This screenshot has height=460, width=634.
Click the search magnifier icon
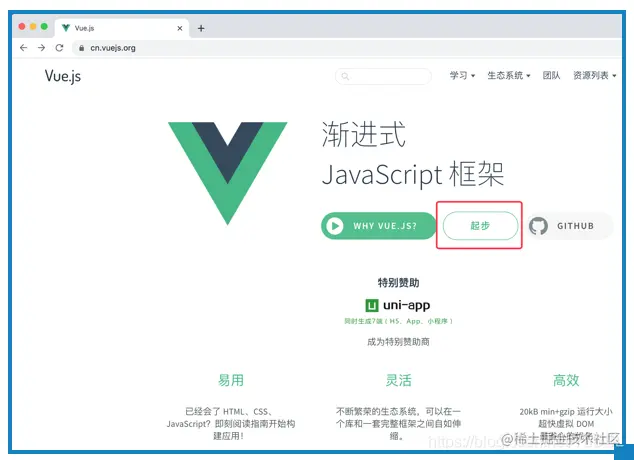point(345,76)
